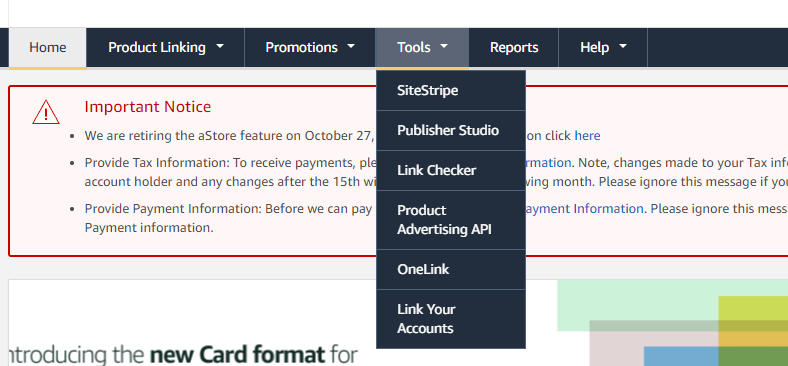
Task: Open the Payment Information link
Action: pos(584,208)
